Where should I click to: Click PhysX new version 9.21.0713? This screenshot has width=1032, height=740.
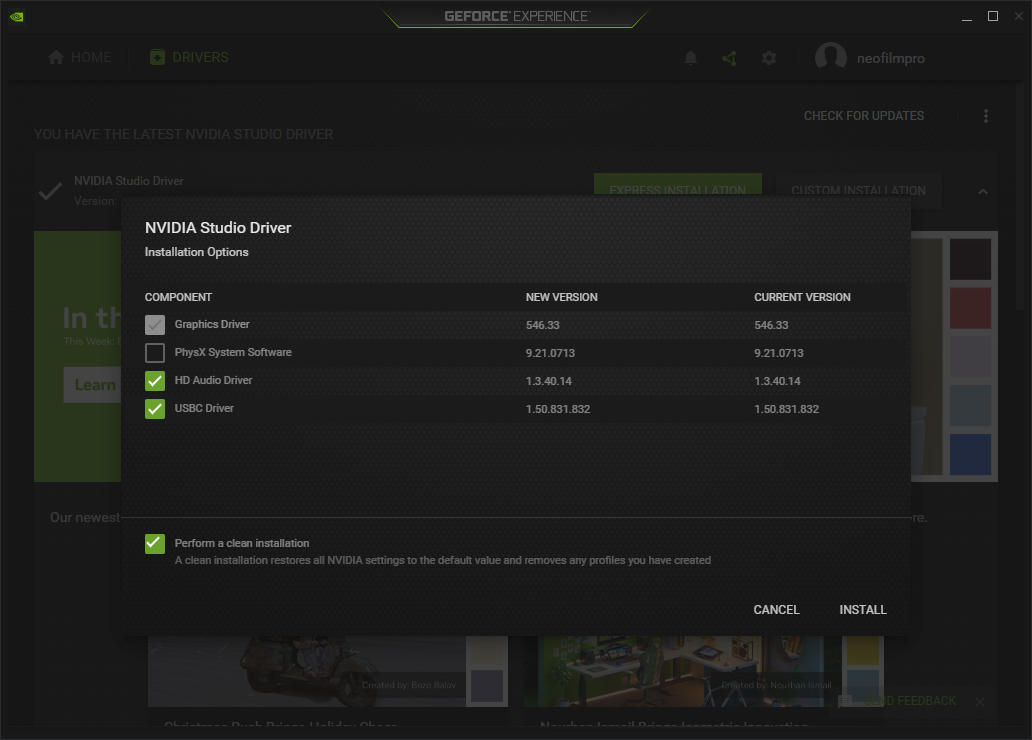(x=550, y=353)
